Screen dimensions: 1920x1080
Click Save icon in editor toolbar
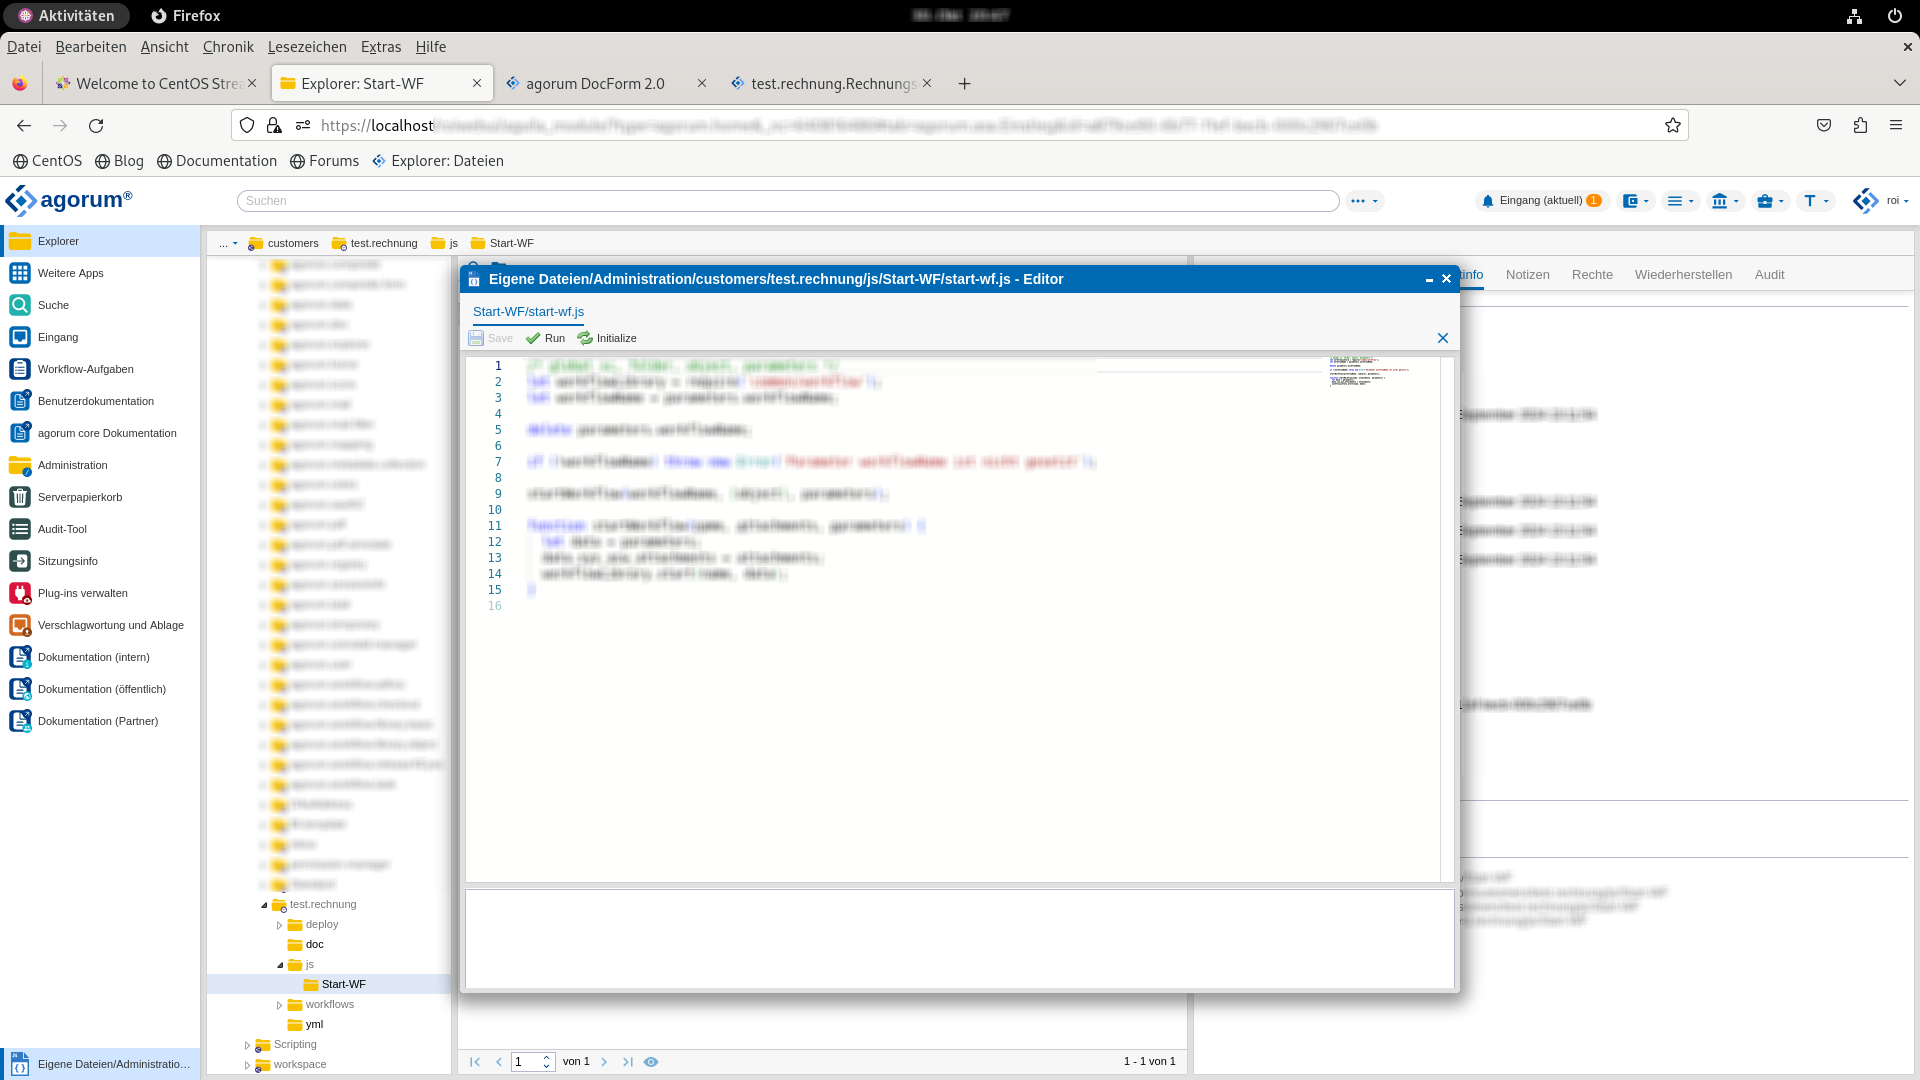[491, 338]
